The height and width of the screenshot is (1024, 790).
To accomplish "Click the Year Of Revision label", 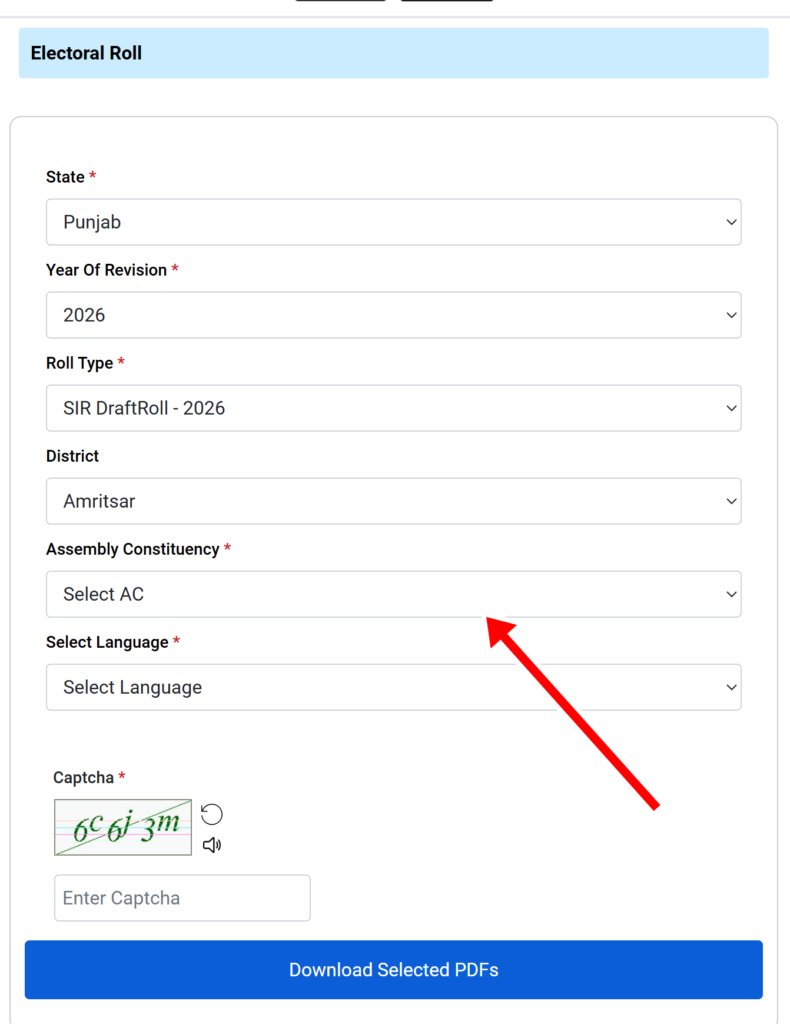I will [x=106, y=270].
